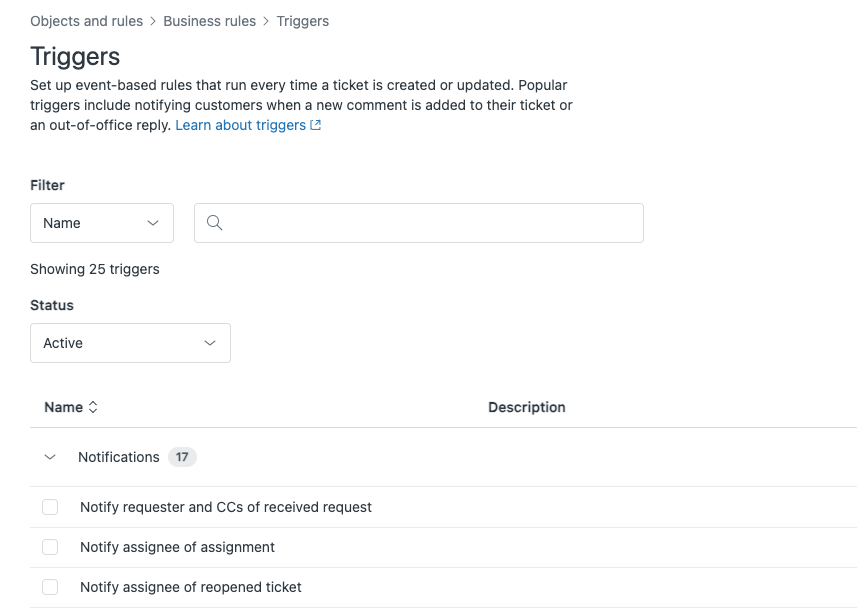Click the 17 count badge next to Notifications
The width and height of the screenshot is (857, 609).
tap(182, 457)
